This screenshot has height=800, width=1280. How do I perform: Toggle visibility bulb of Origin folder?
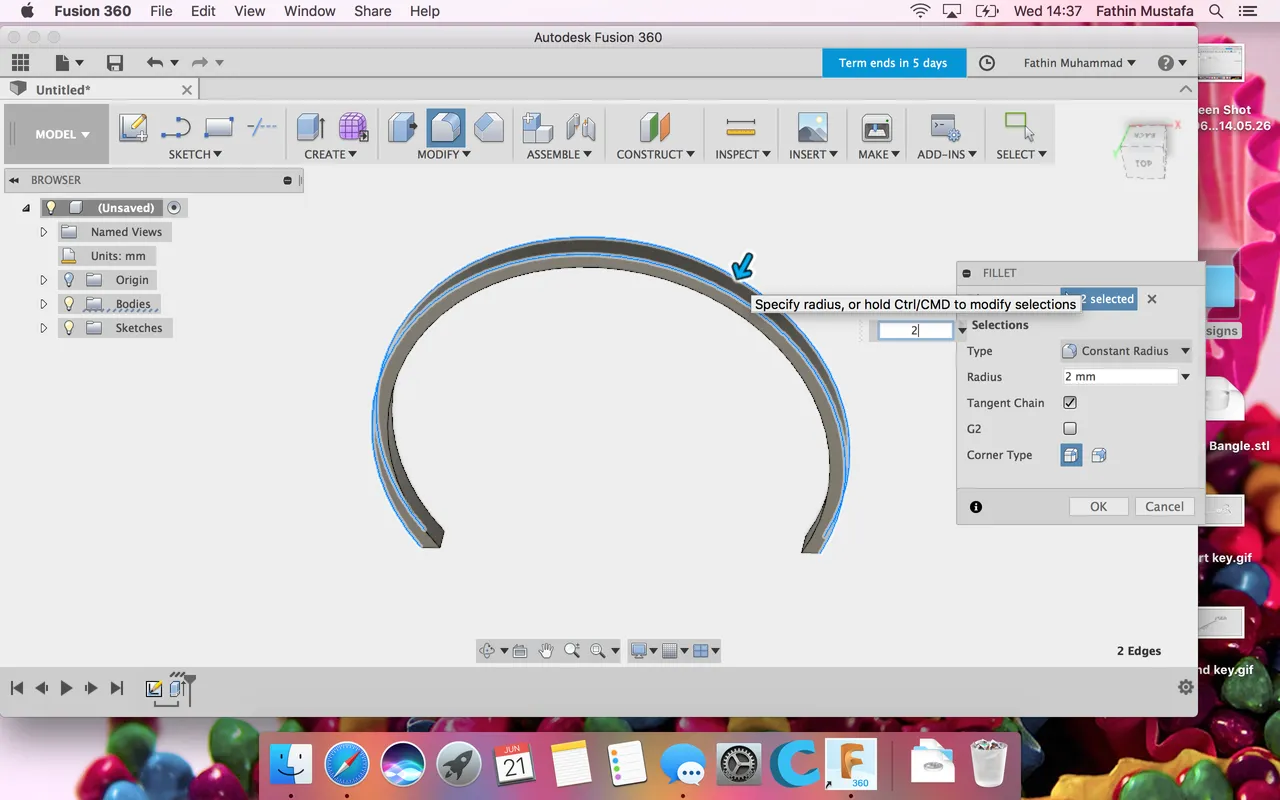(x=69, y=280)
